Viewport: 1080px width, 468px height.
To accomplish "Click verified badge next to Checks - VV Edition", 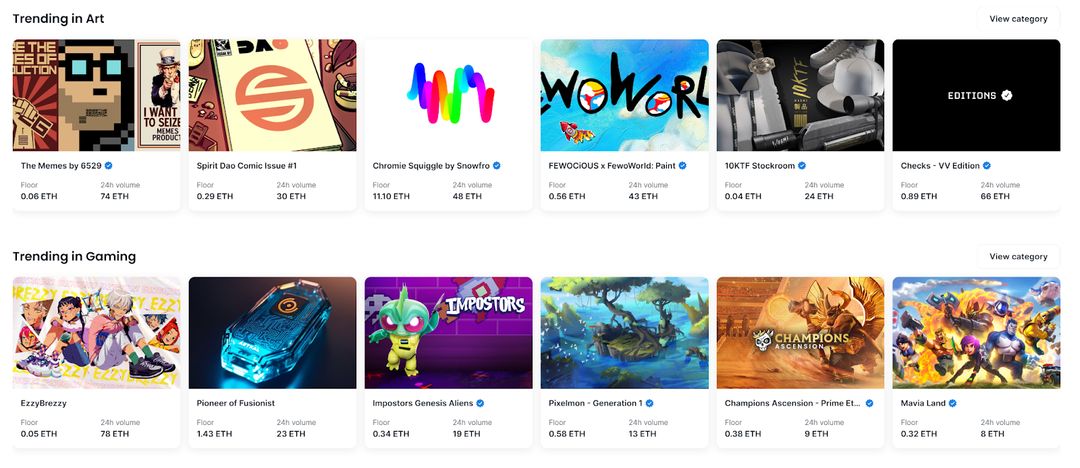I will (986, 165).
